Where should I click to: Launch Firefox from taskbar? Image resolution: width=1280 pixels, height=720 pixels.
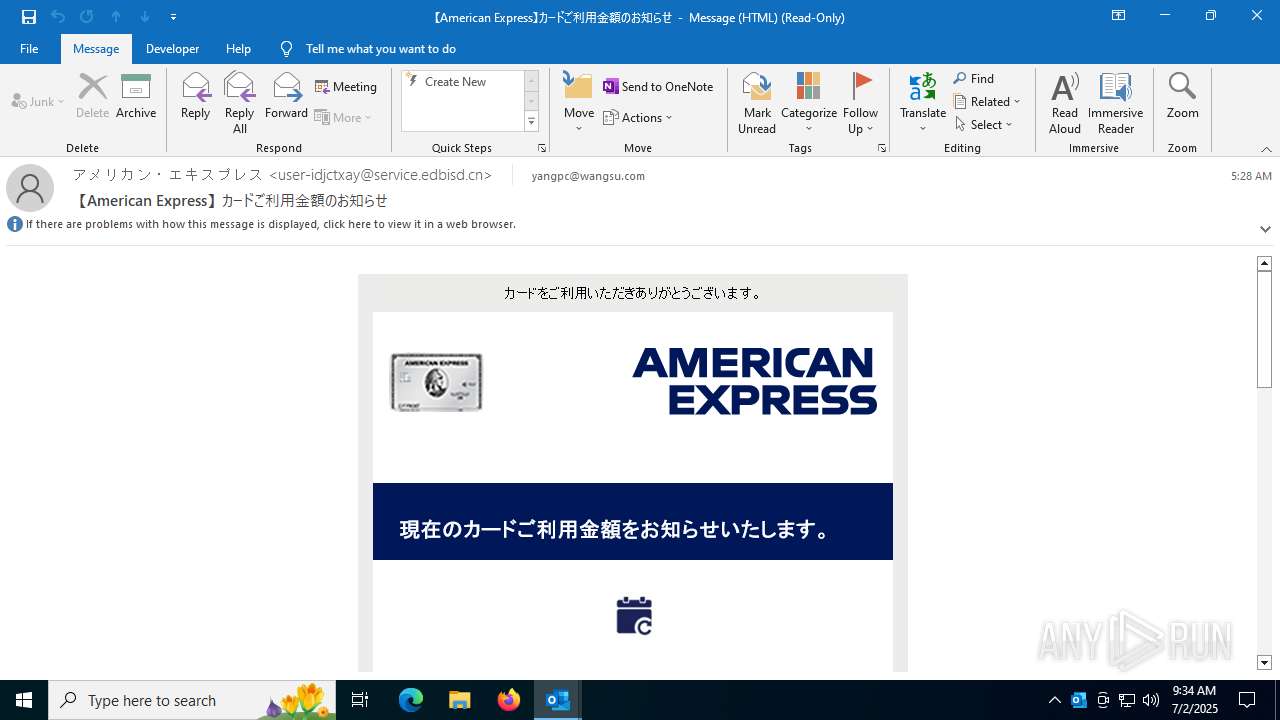pos(509,700)
